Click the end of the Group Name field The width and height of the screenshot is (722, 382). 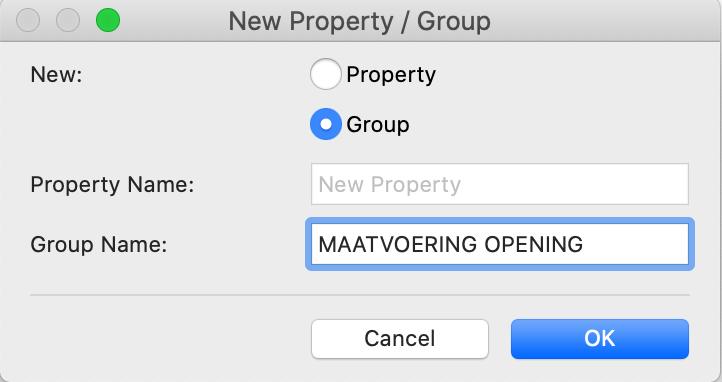coord(635,244)
